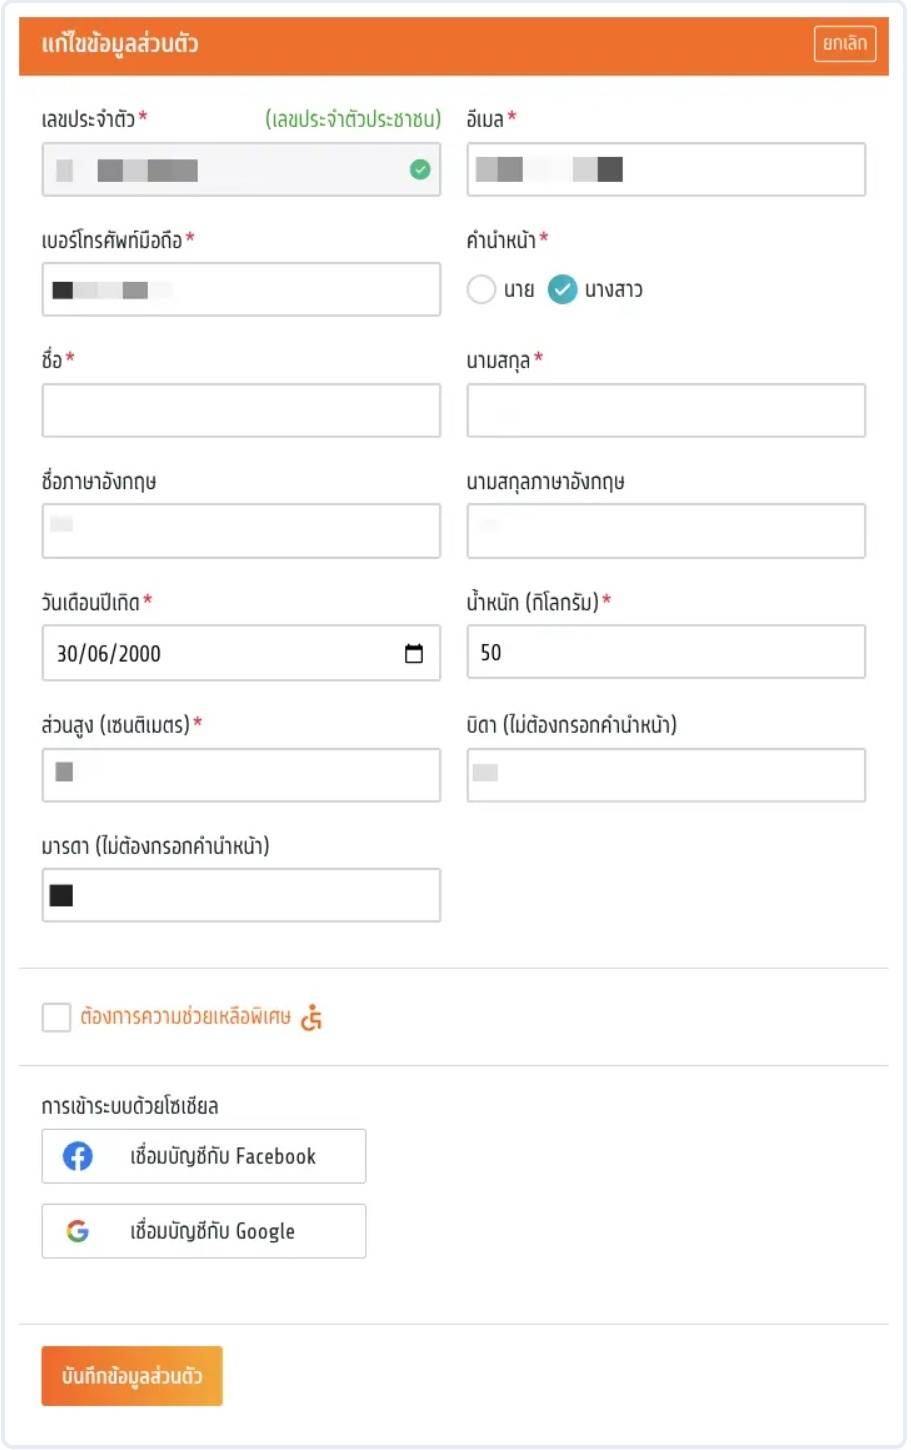911x1450 pixels.
Task: Click ยกเลิก button in orange header
Action: pos(844,44)
